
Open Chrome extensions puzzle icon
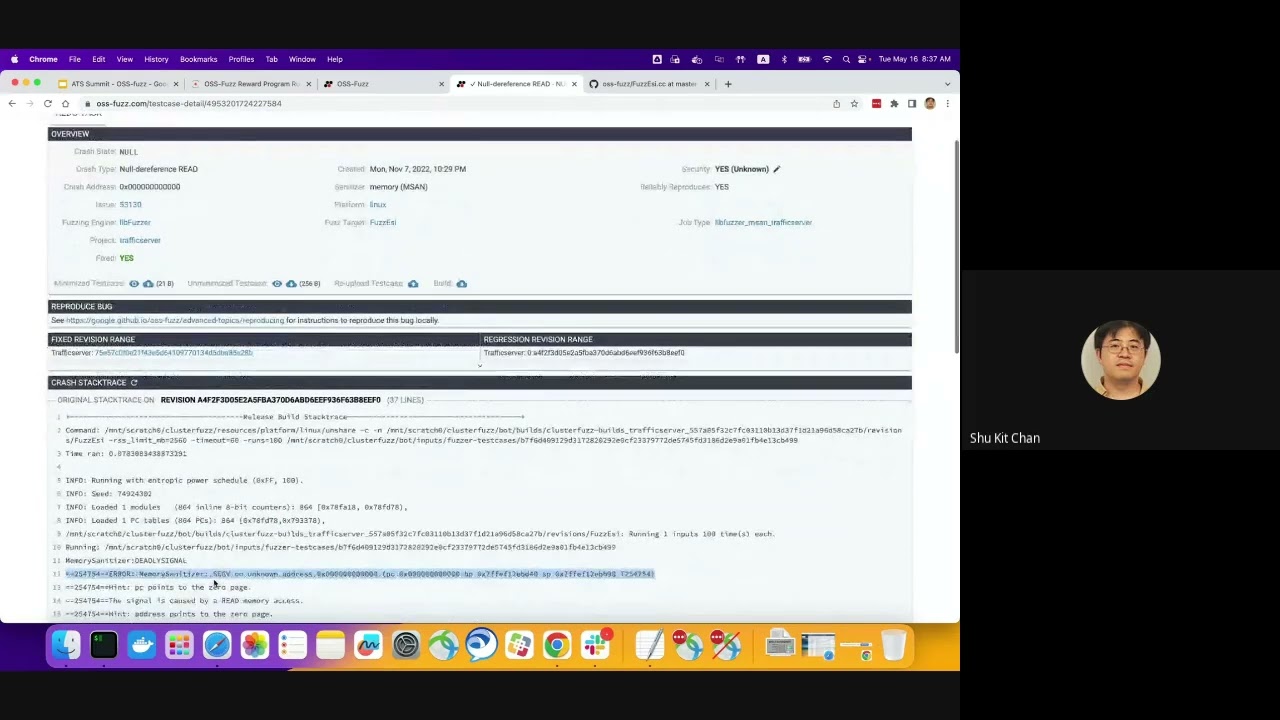(894, 104)
